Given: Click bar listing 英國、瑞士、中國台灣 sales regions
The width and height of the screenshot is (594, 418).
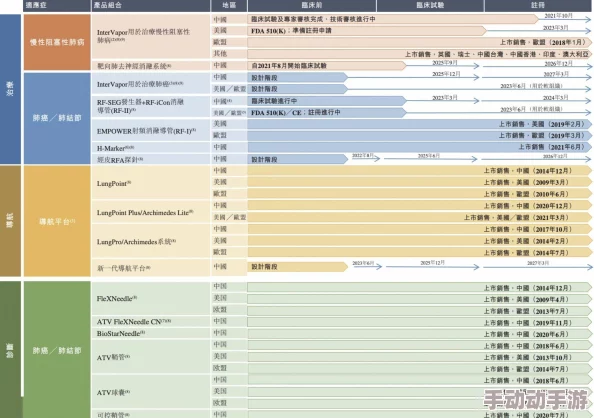Looking at the screenshot, I should 420,54.
